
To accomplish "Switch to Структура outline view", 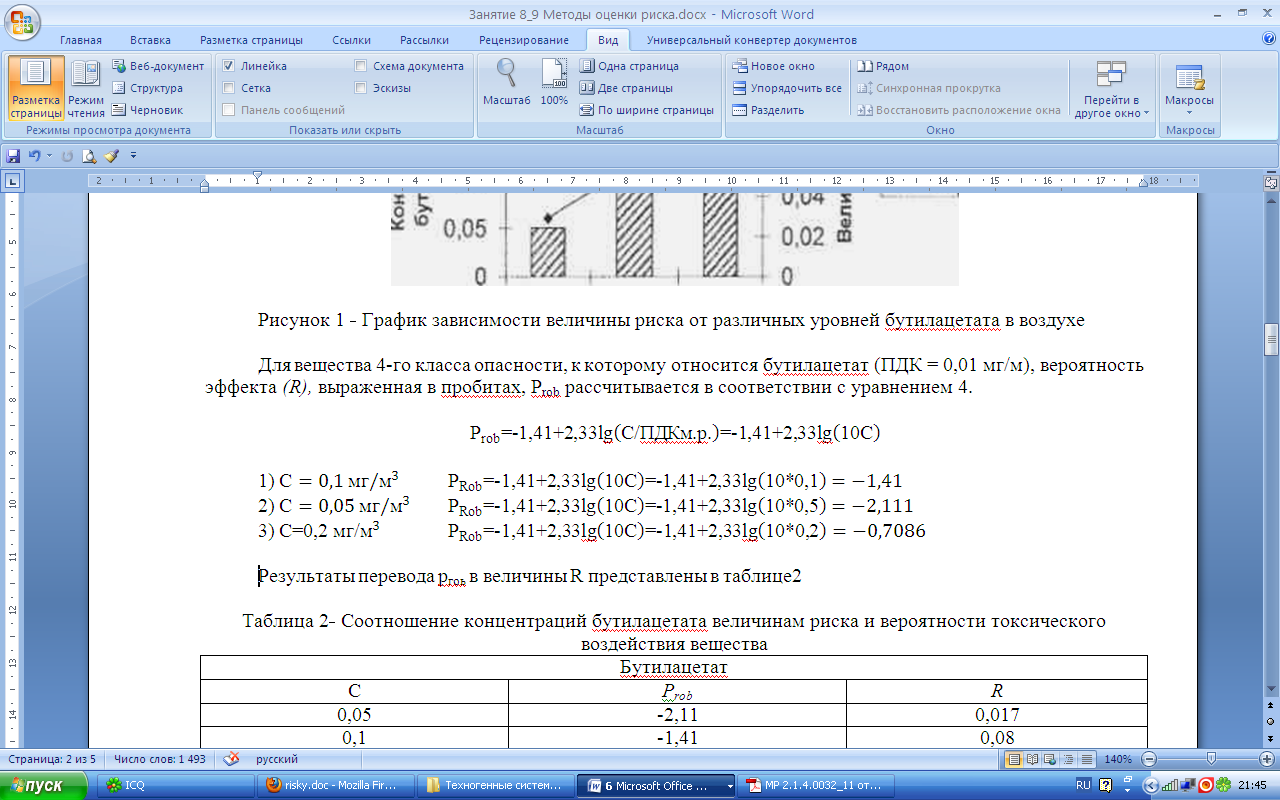I will 148,88.
